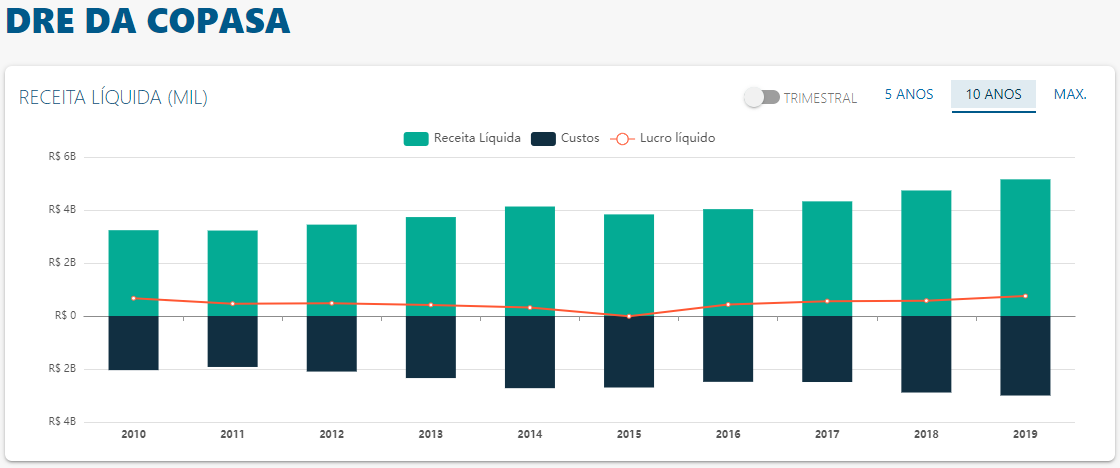Click the 2012 Custos dark bar
The image size is (1120, 468).
pyautogui.click(x=332, y=344)
